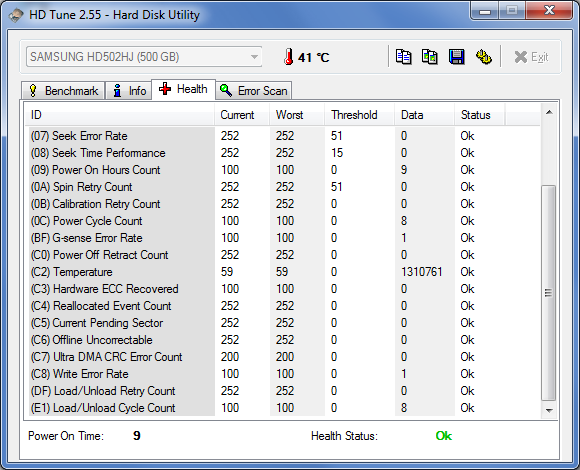Click the Status column header

click(479, 115)
